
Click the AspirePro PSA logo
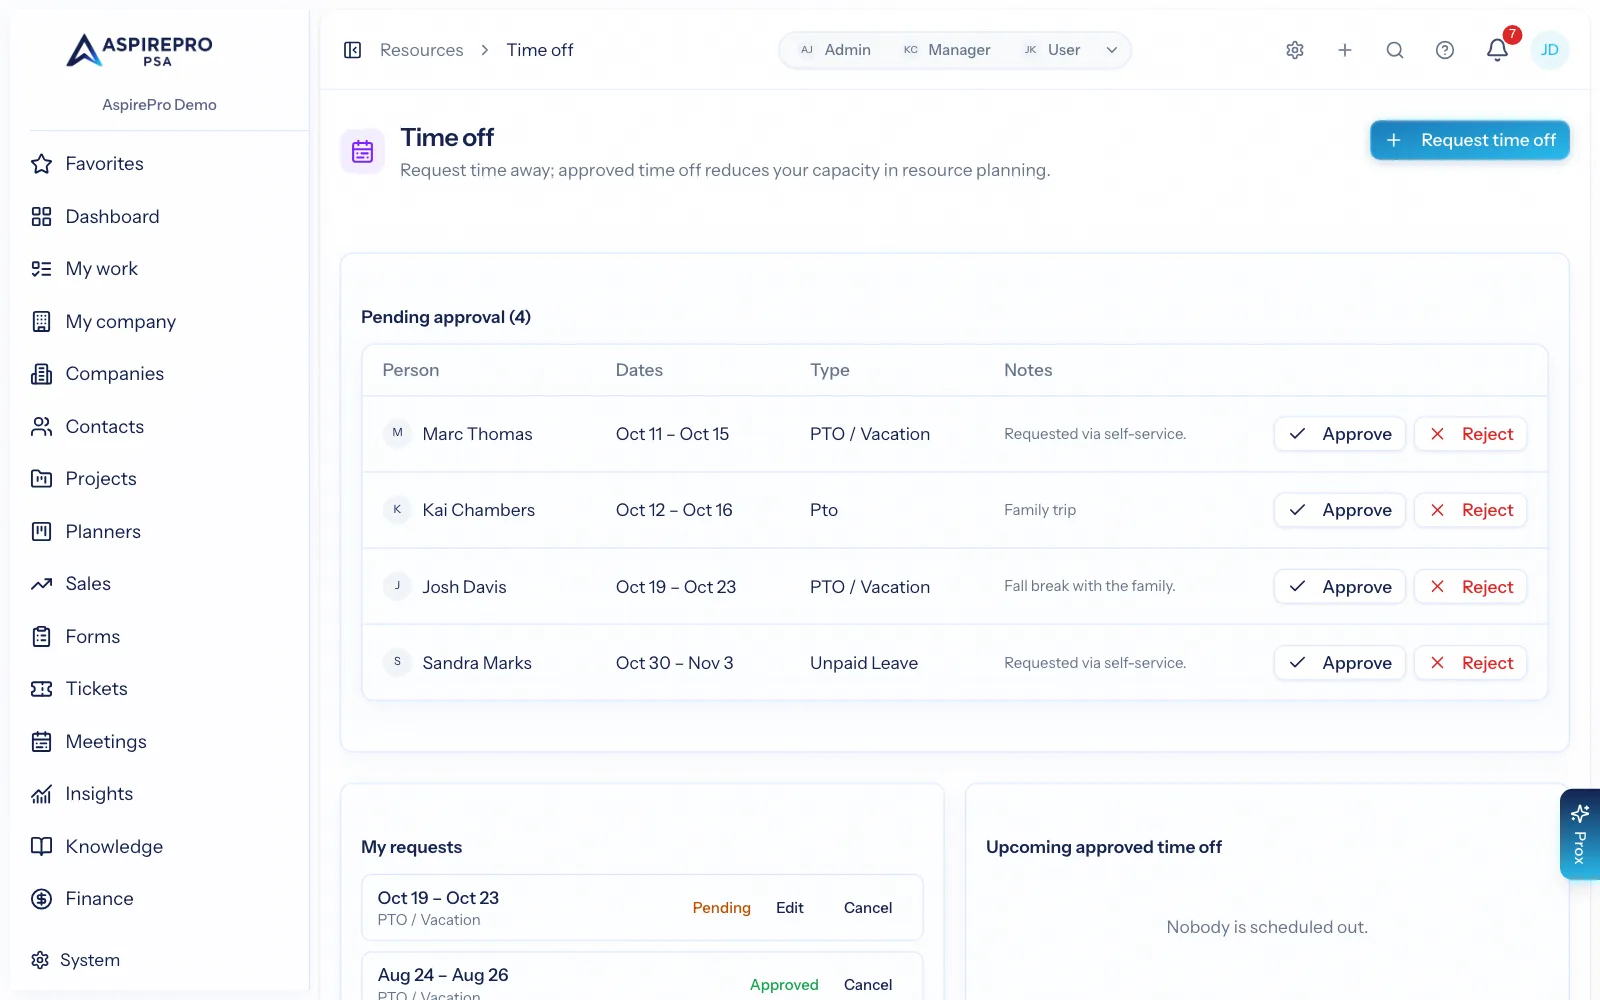pyautogui.click(x=140, y=50)
